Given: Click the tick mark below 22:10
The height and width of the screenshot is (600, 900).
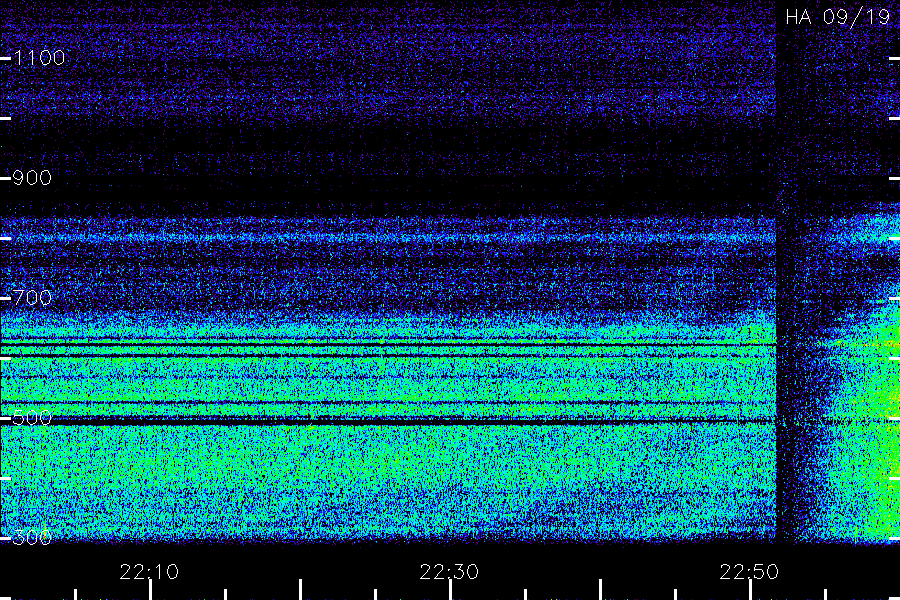Looking at the screenshot, I should 150,590.
